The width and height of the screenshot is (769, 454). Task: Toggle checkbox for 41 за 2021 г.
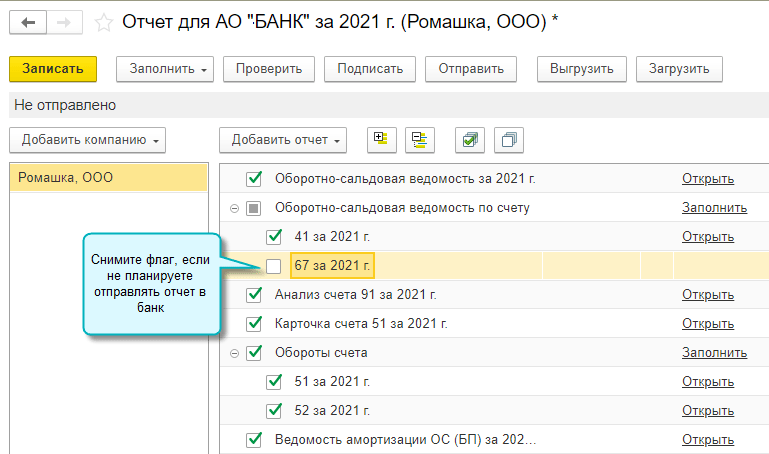[274, 237]
